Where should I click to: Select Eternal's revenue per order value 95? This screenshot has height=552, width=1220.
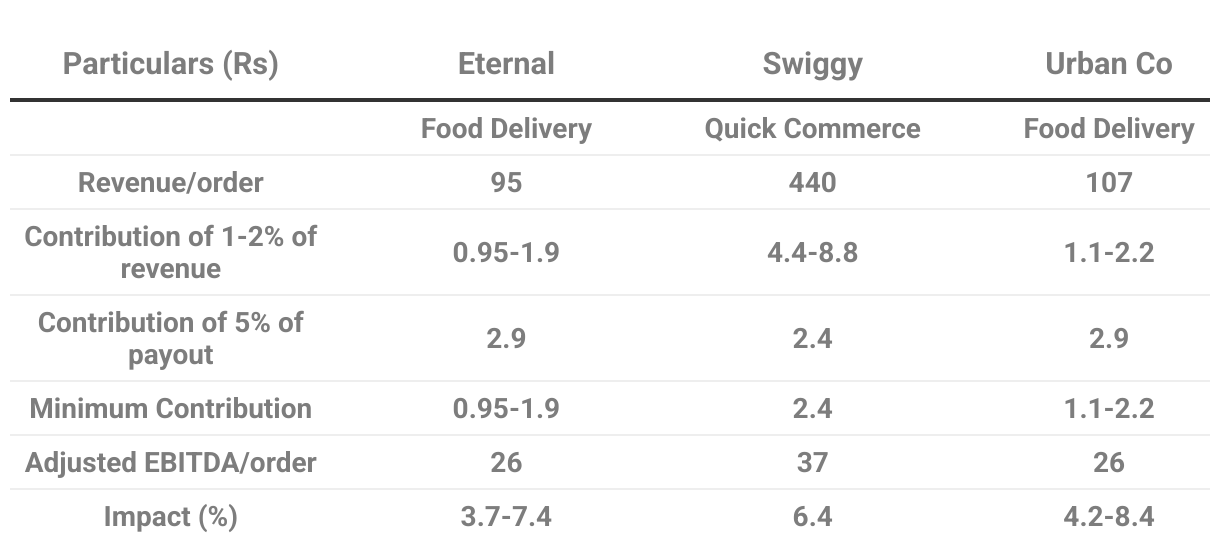click(x=506, y=183)
